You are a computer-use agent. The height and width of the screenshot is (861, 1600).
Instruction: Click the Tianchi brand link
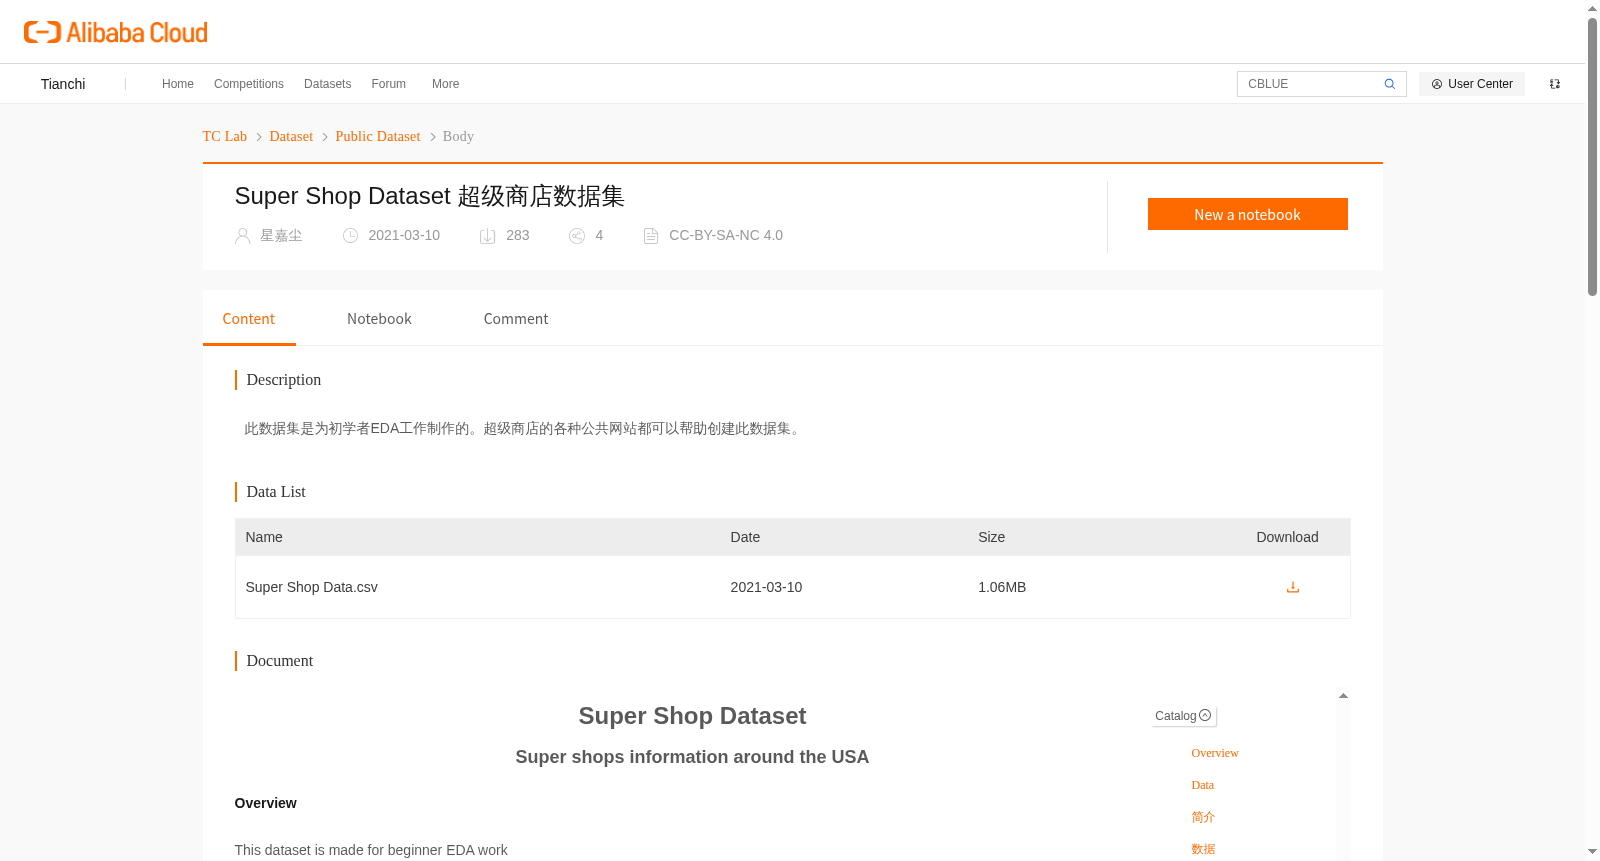[63, 84]
